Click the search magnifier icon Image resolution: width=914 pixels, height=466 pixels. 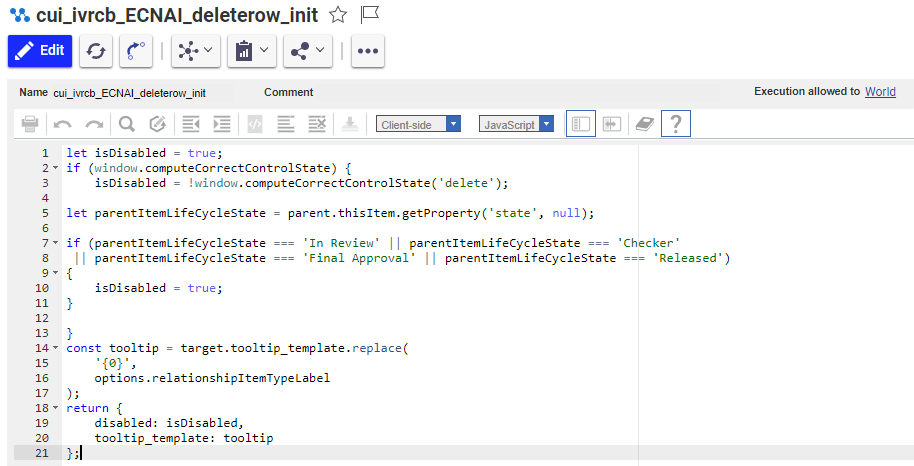(127, 124)
